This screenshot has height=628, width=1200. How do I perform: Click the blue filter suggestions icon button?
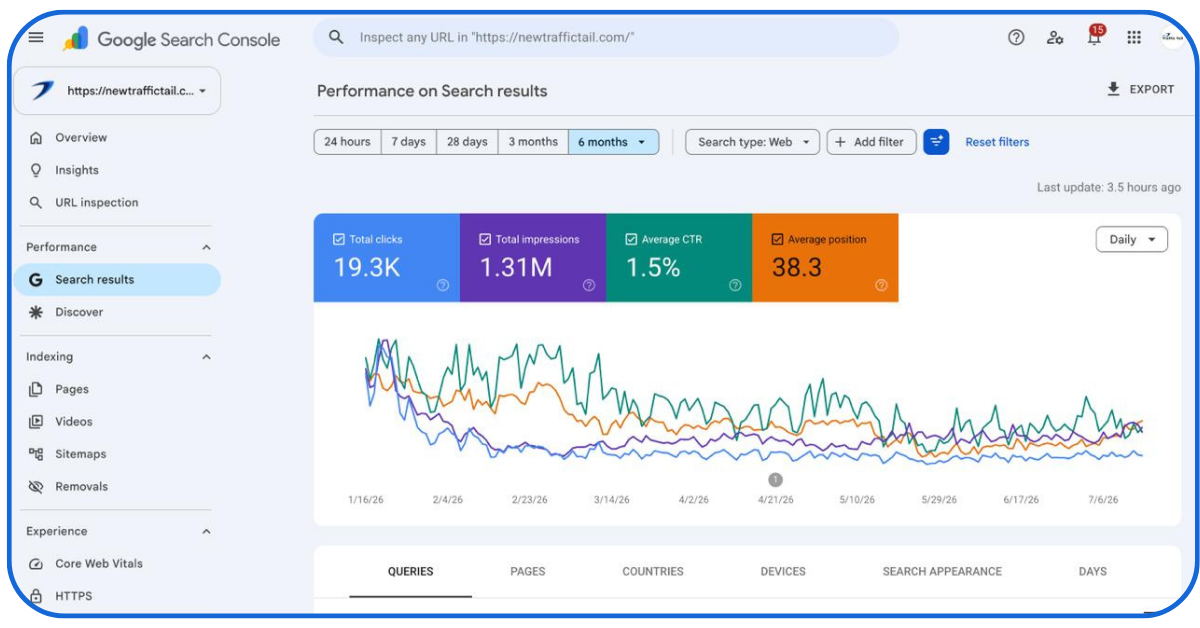tap(936, 142)
